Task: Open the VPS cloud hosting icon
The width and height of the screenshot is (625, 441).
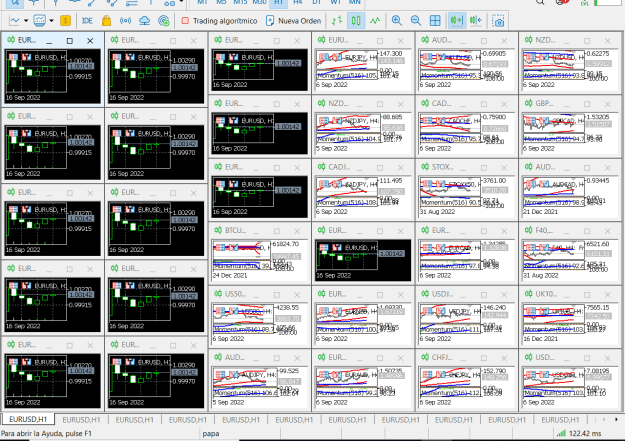Action: click(x=144, y=21)
